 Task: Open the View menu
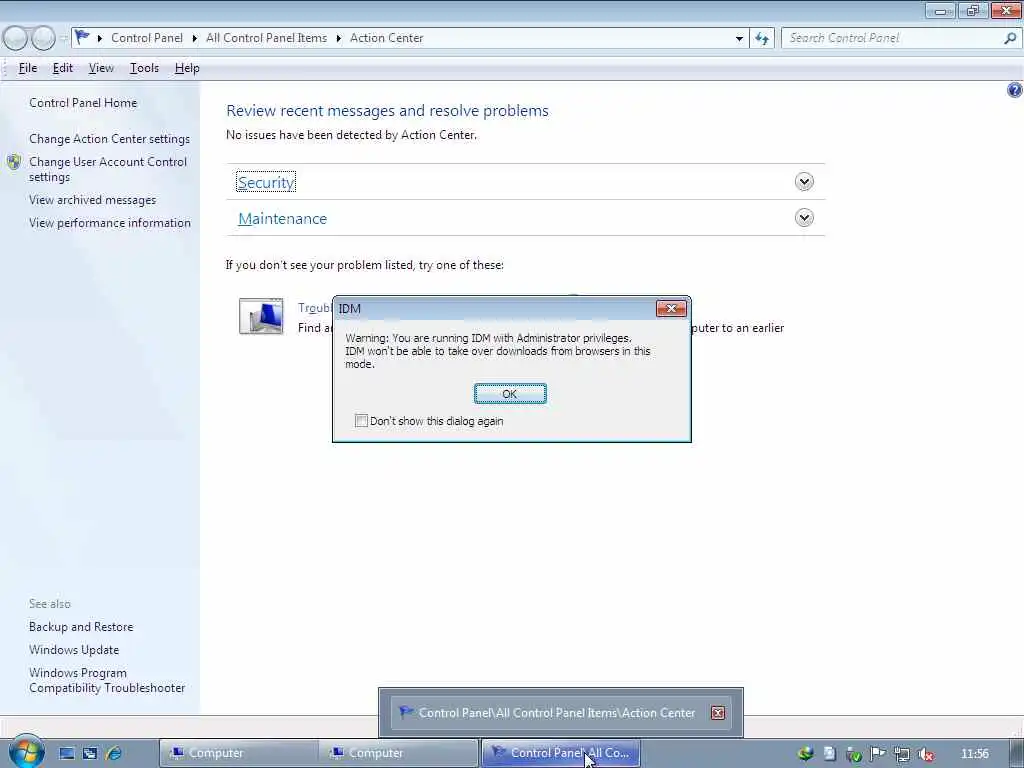click(x=101, y=68)
